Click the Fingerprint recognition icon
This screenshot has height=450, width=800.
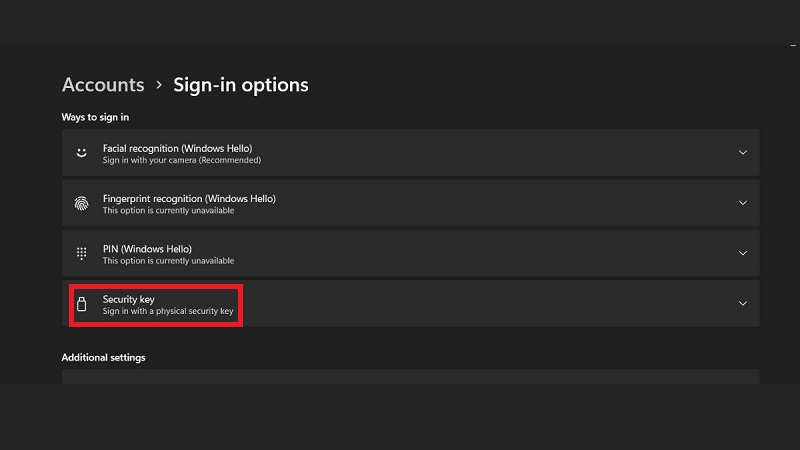pos(82,203)
